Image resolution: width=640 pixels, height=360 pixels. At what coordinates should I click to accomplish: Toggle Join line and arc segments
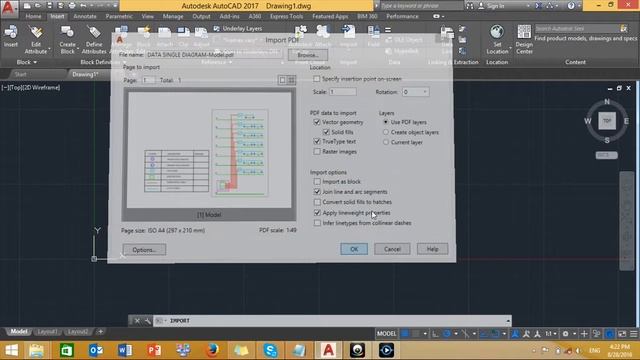click(x=317, y=191)
